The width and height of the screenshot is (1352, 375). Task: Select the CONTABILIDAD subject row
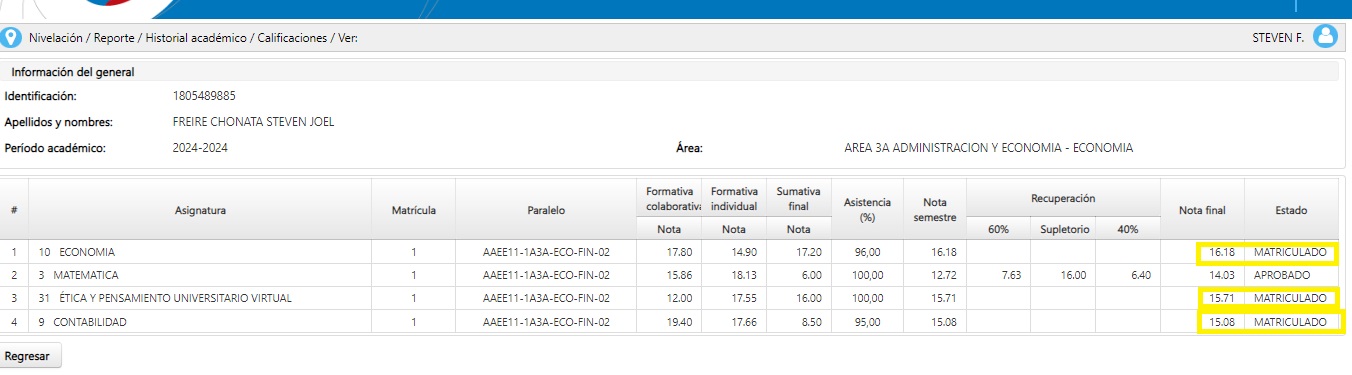pos(669,322)
